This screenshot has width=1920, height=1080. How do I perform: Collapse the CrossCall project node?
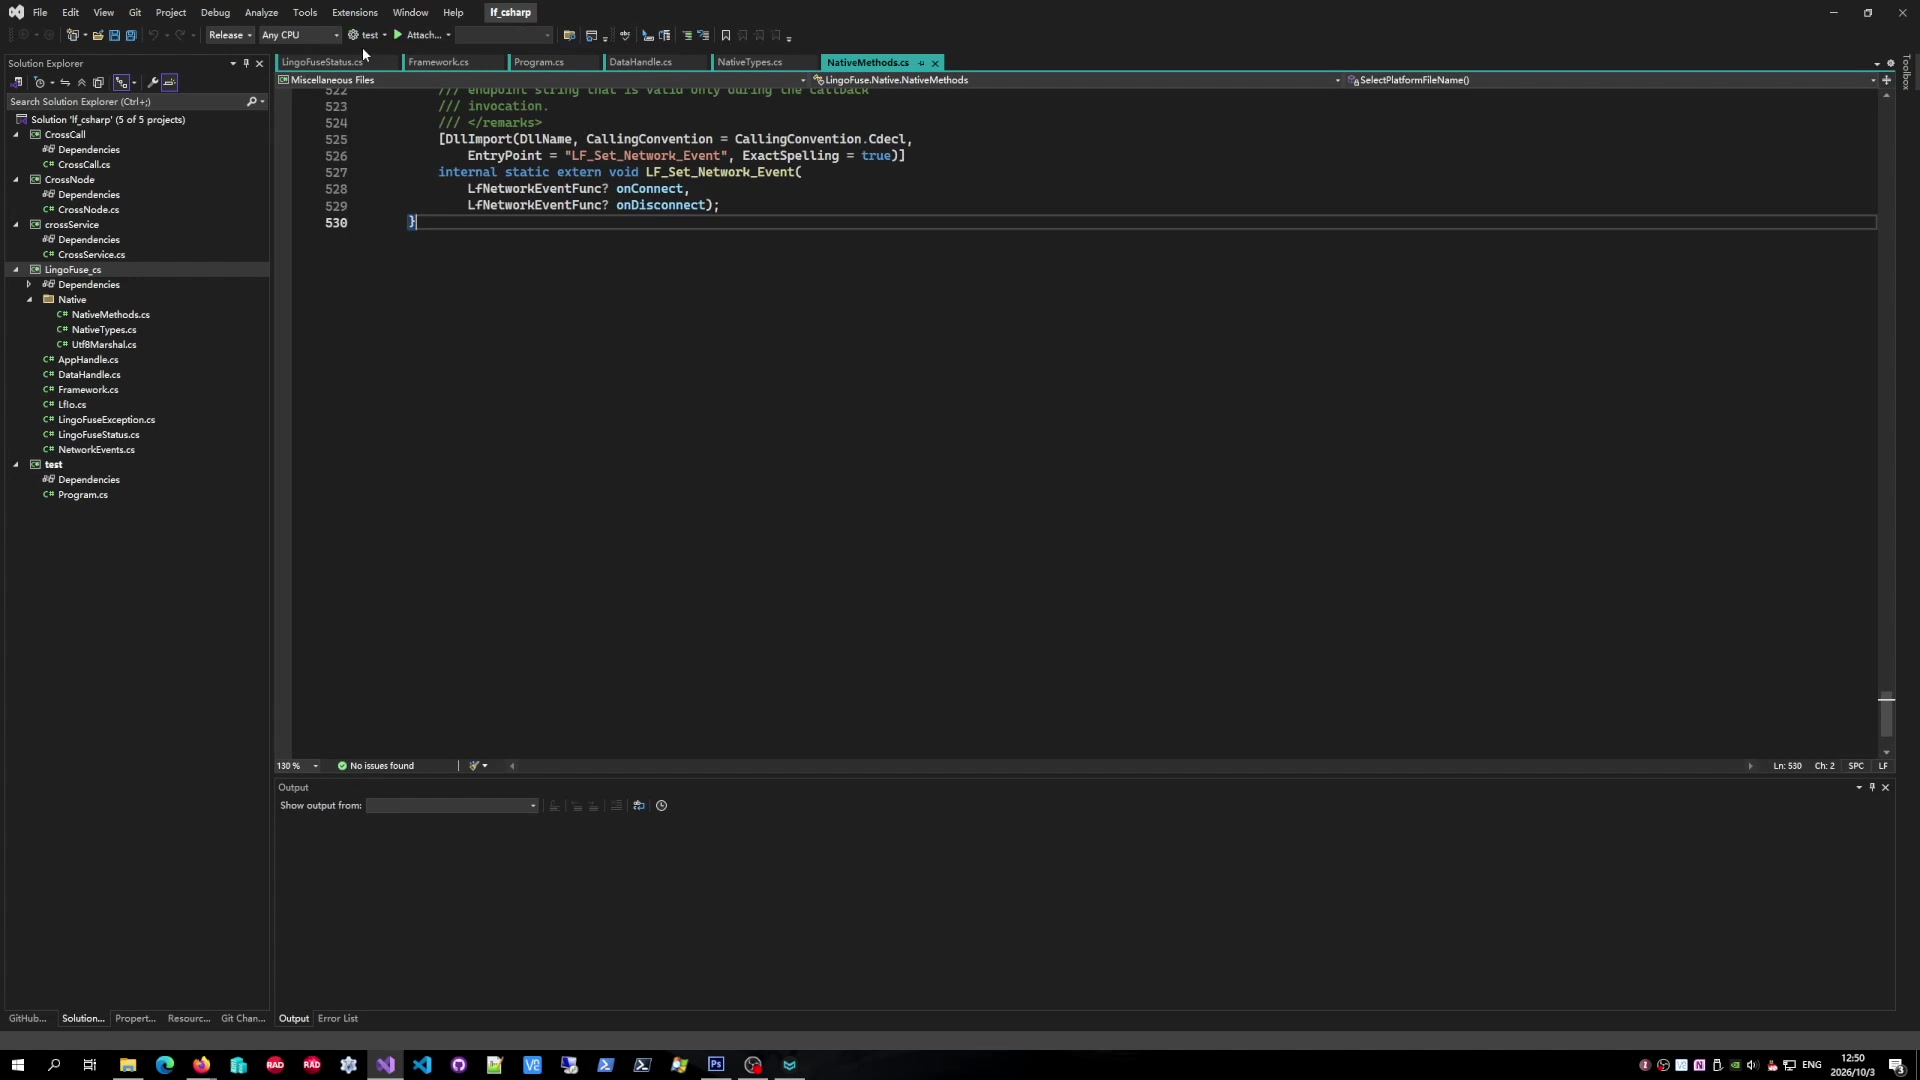point(16,135)
